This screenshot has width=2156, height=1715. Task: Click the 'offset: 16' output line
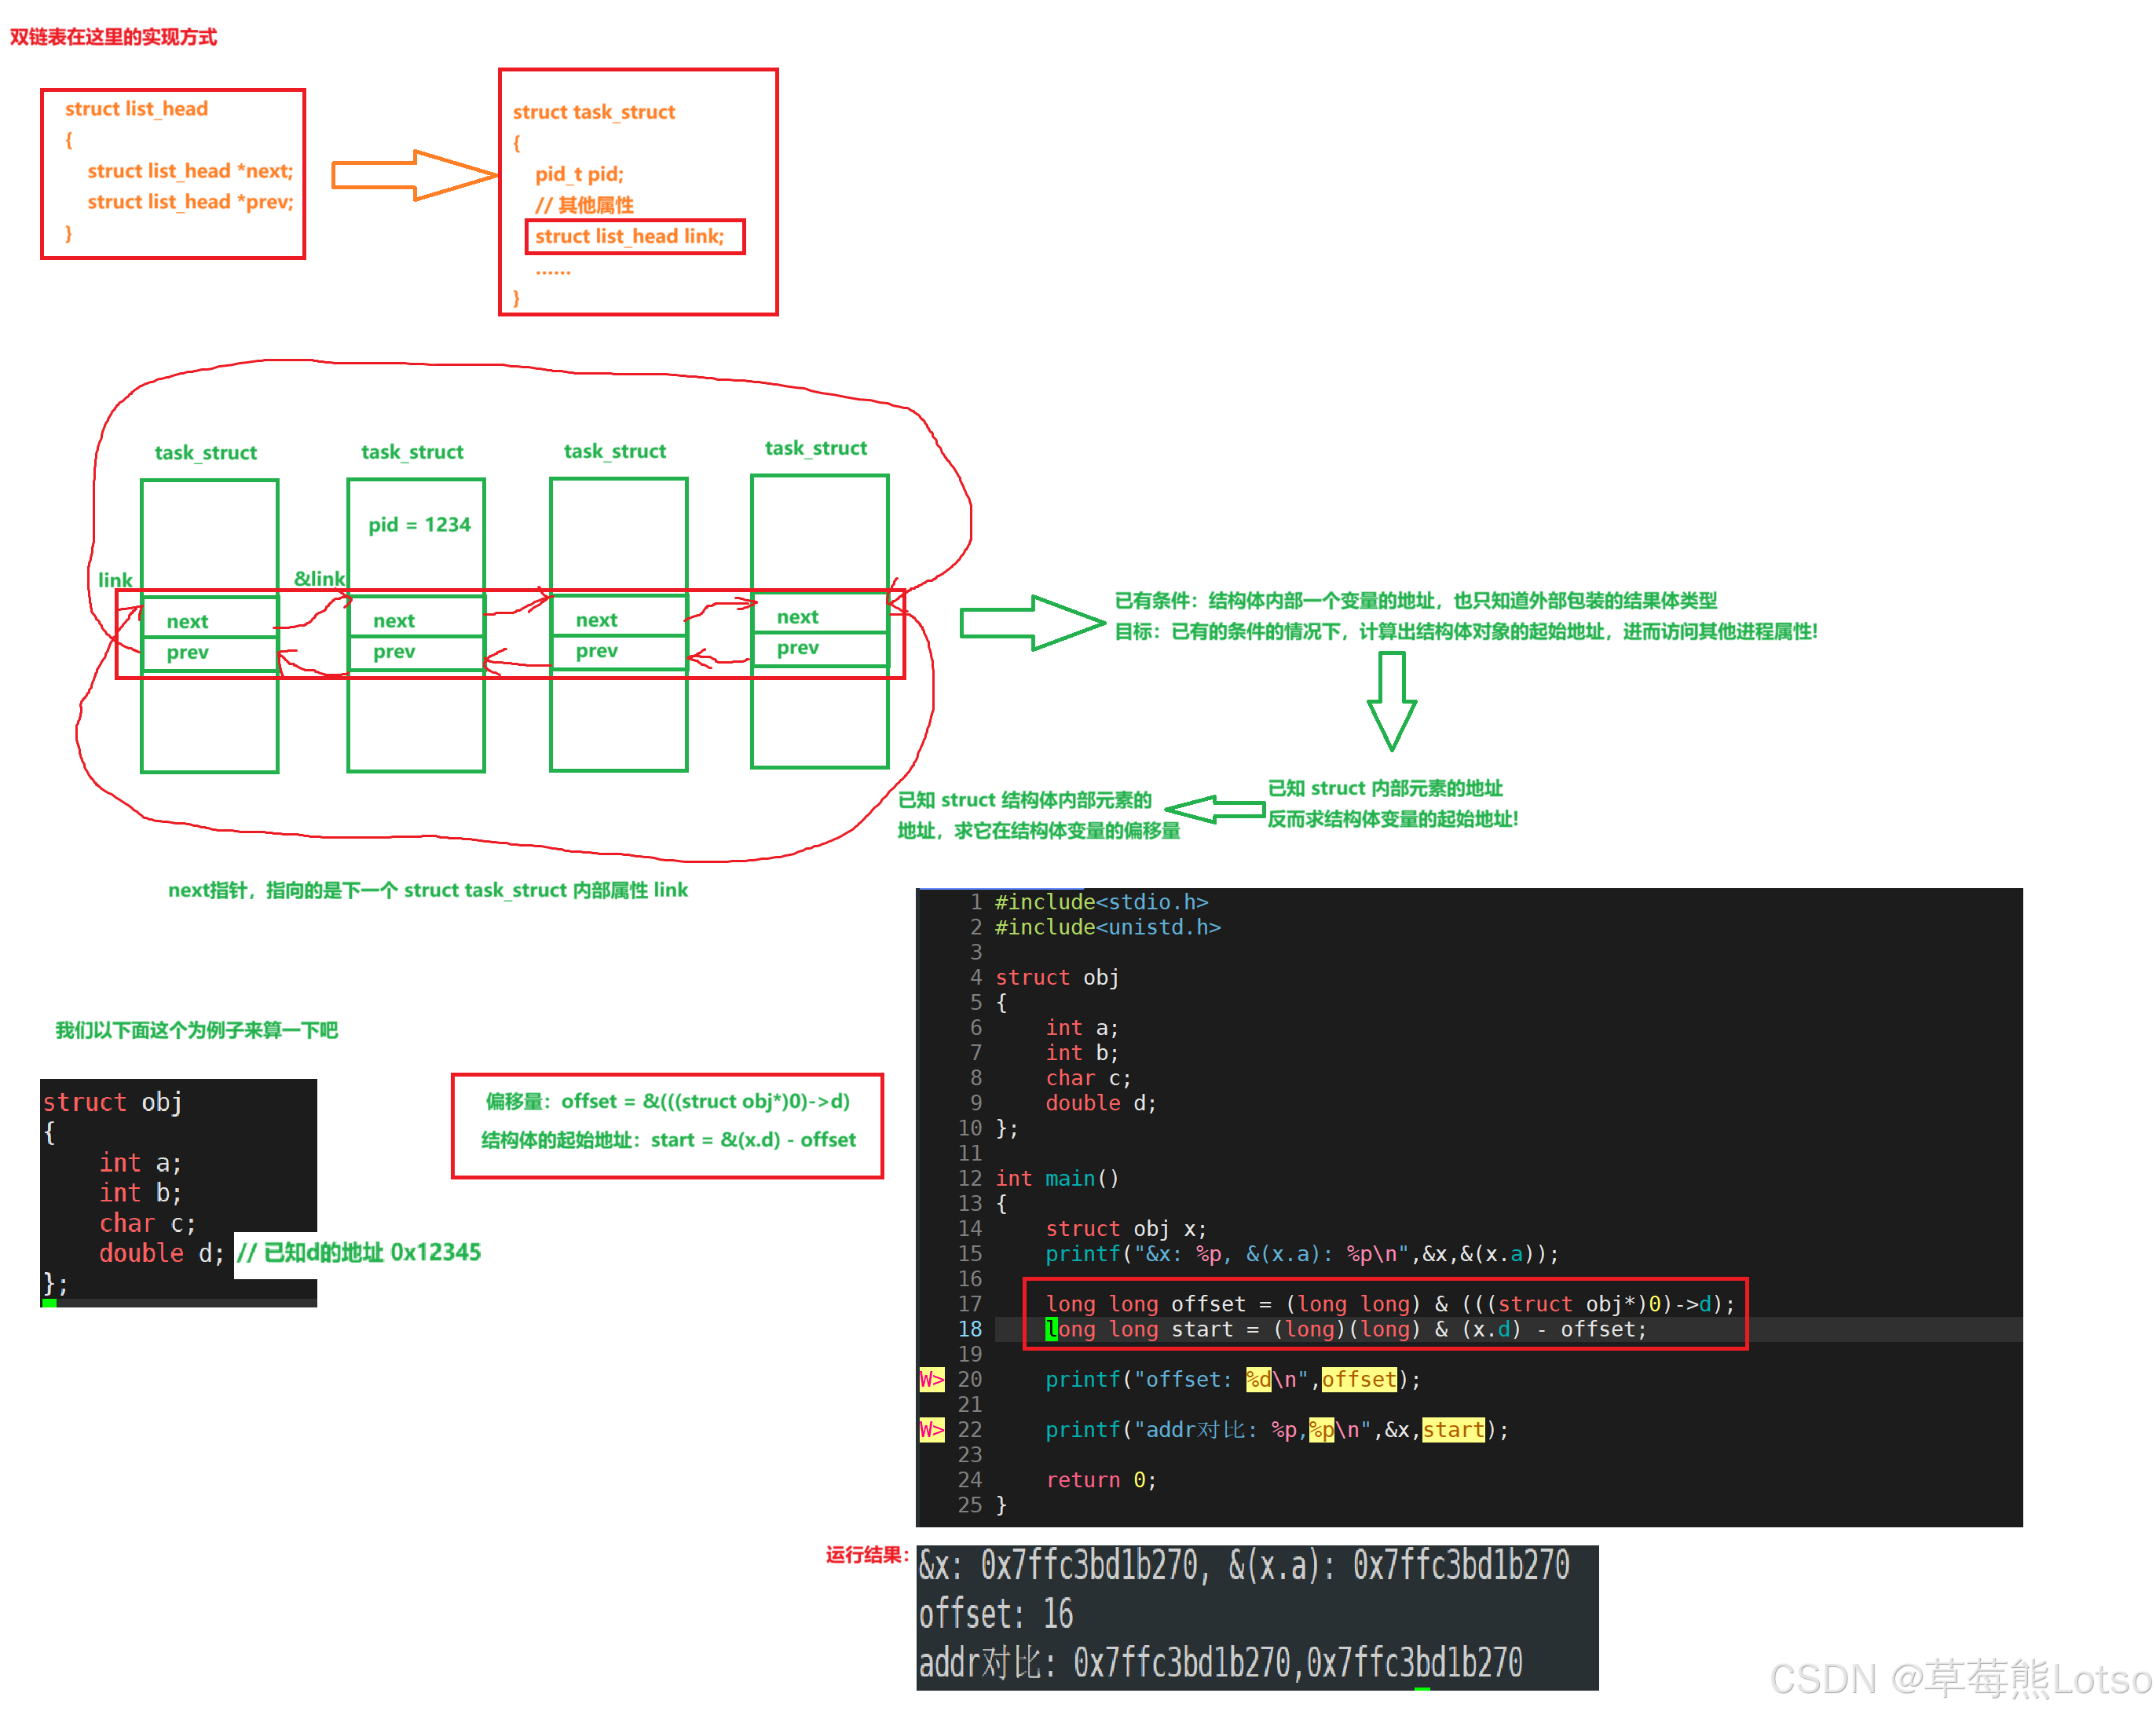995,1613
